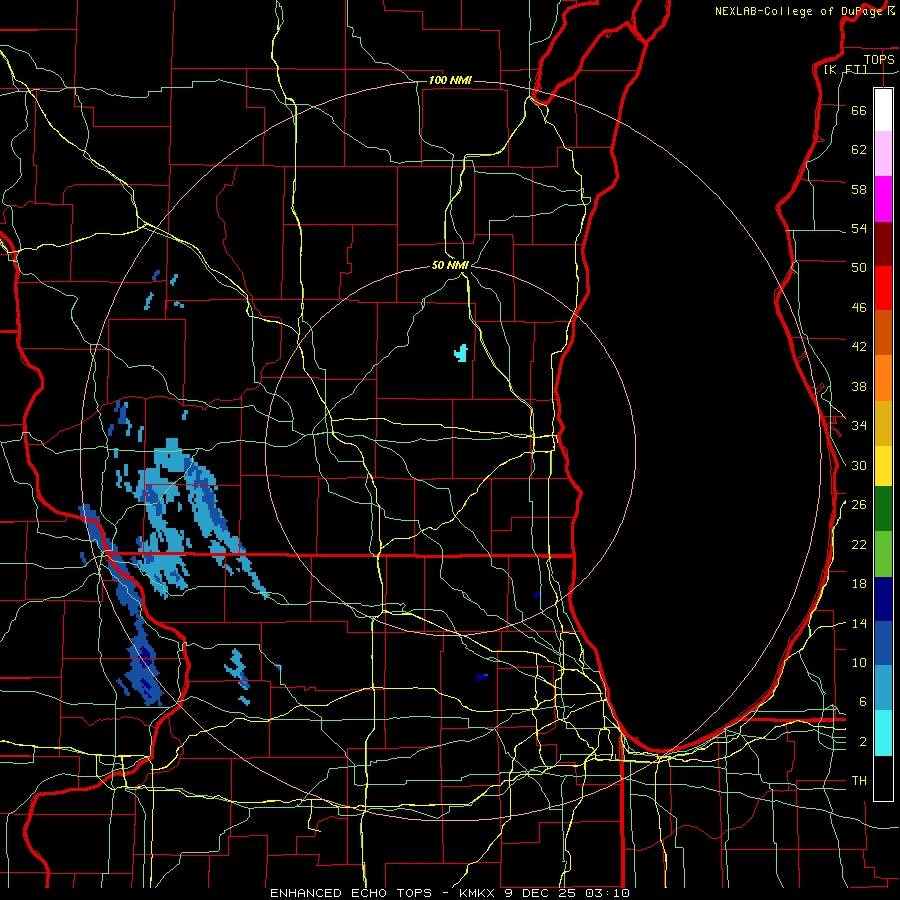Click the legend value "14"
The image size is (900, 900).
[x=859, y=623]
